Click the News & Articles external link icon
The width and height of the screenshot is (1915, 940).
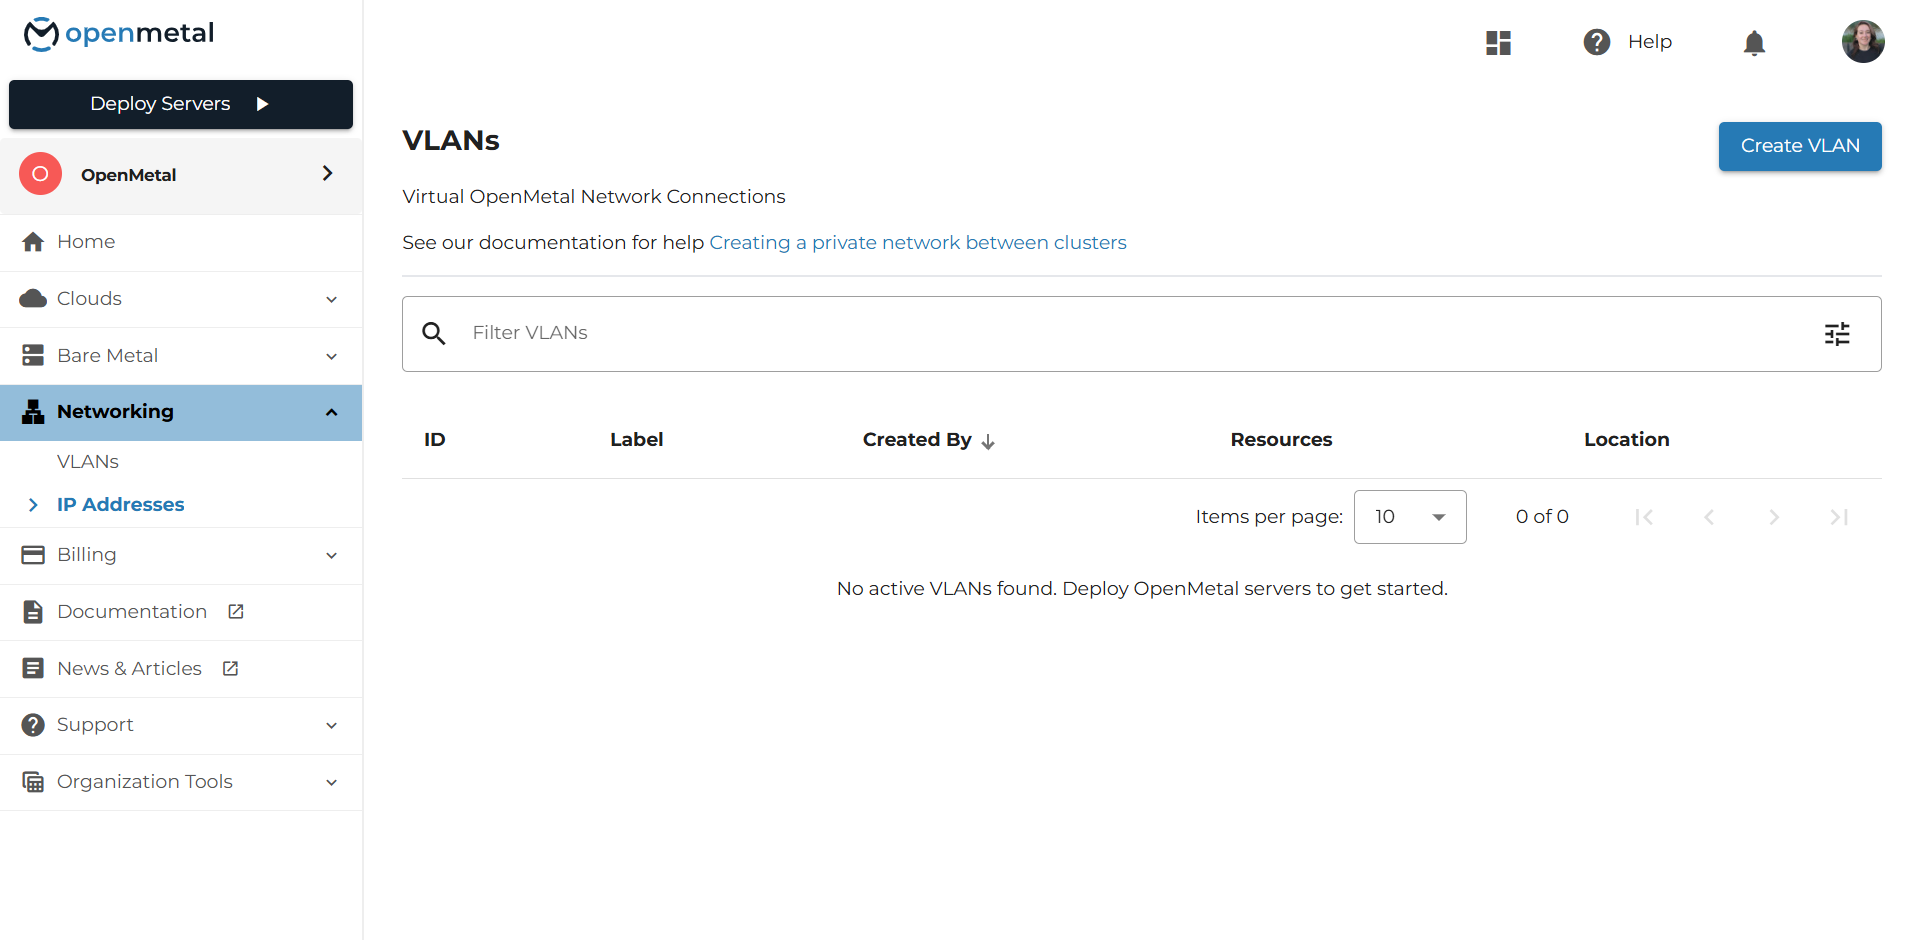230,668
